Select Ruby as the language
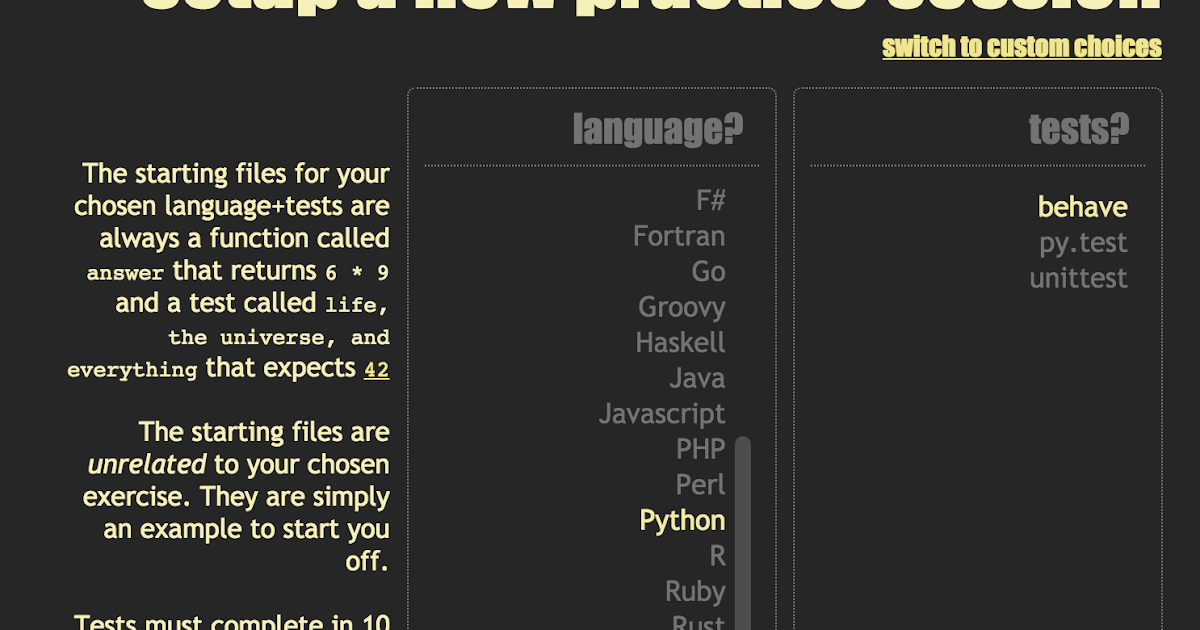1200x630 pixels. click(x=694, y=591)
